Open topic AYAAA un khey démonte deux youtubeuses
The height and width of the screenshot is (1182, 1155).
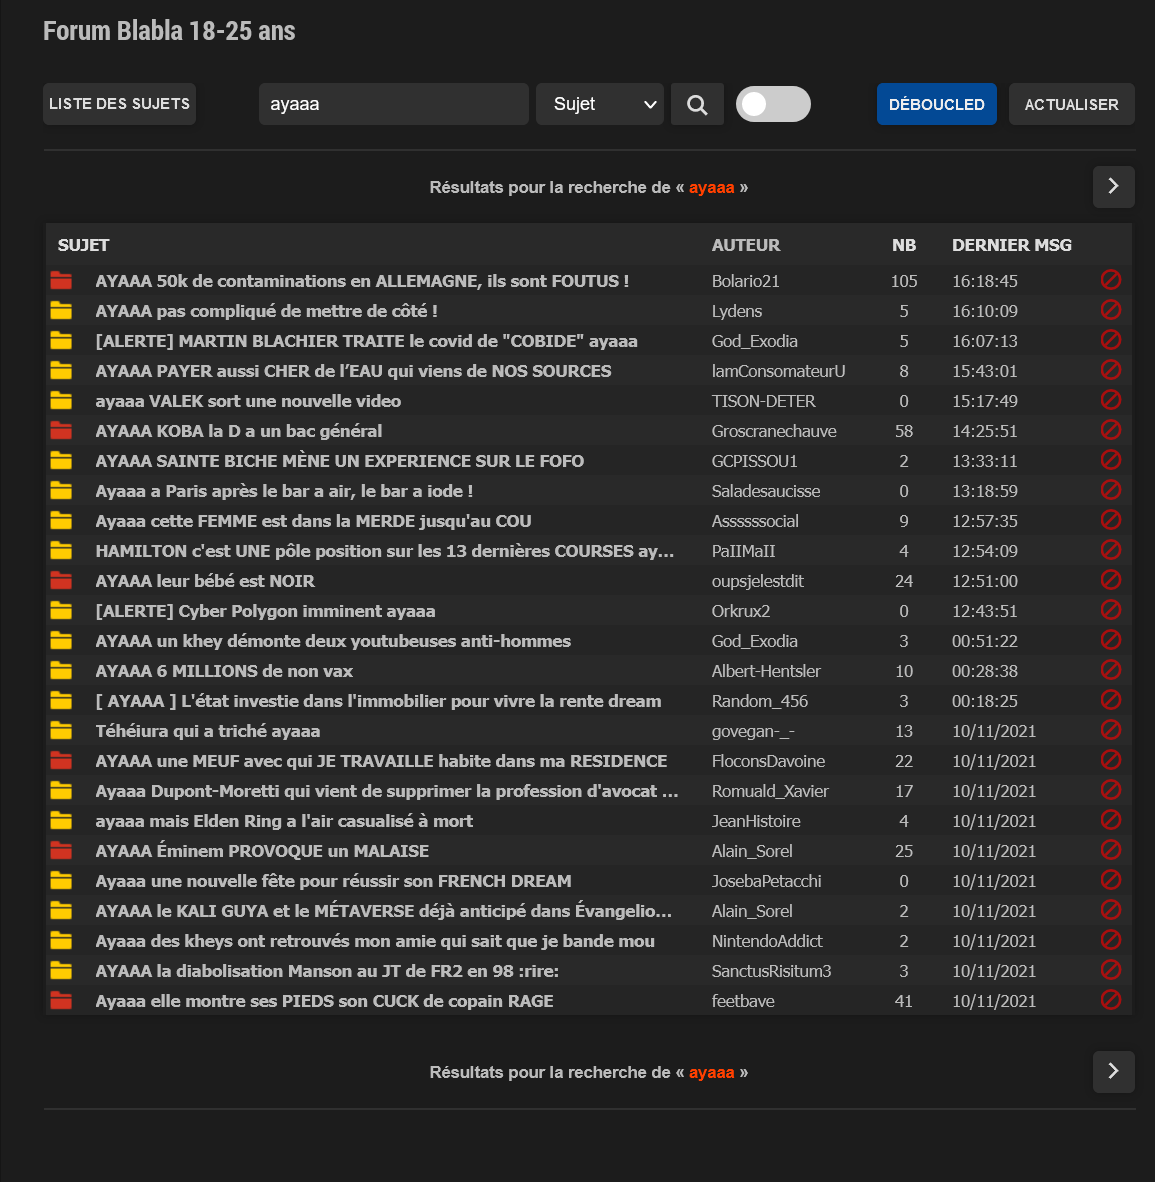tap(332, 641)
